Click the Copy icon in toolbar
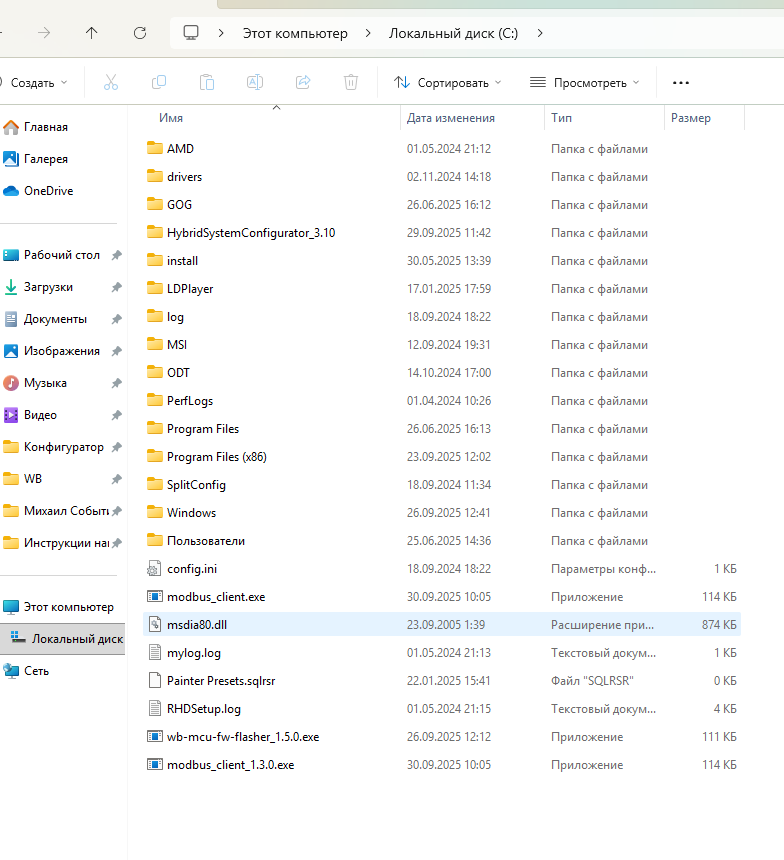 click(x=159, y=82)
